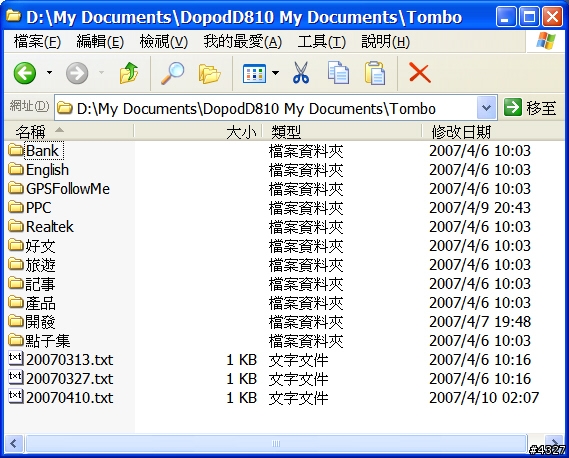Go up one folder level
This screenshot has height=458, width=569.
(x=129, y=73)
